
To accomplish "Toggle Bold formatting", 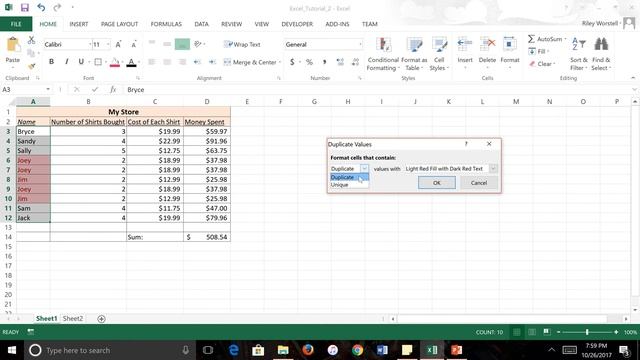I will pyautogui.click(x=51, y=62).
